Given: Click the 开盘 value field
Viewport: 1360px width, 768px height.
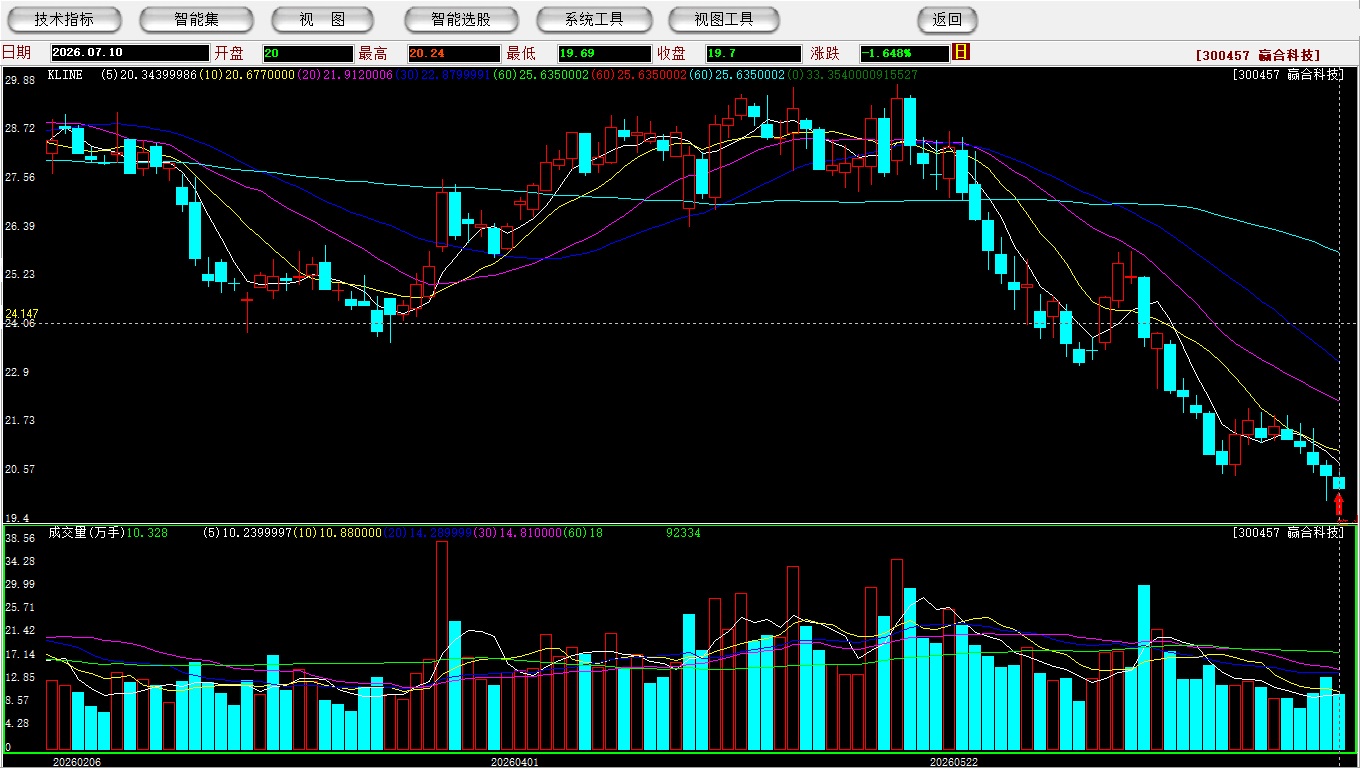Looking at the screenshot, I should [x=308, y=53].
